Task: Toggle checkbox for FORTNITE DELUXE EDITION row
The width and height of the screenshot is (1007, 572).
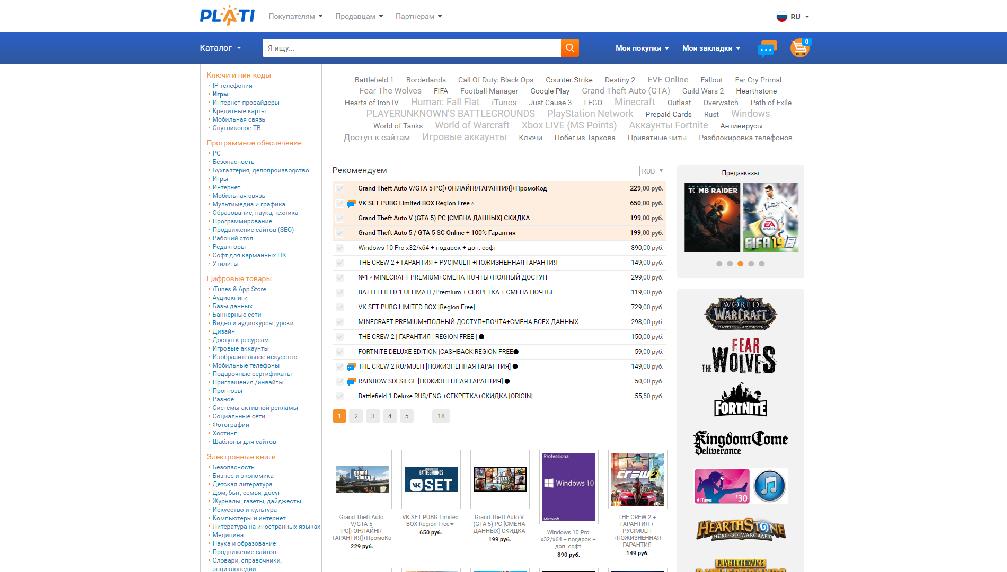Action: (x=340, y=352)
